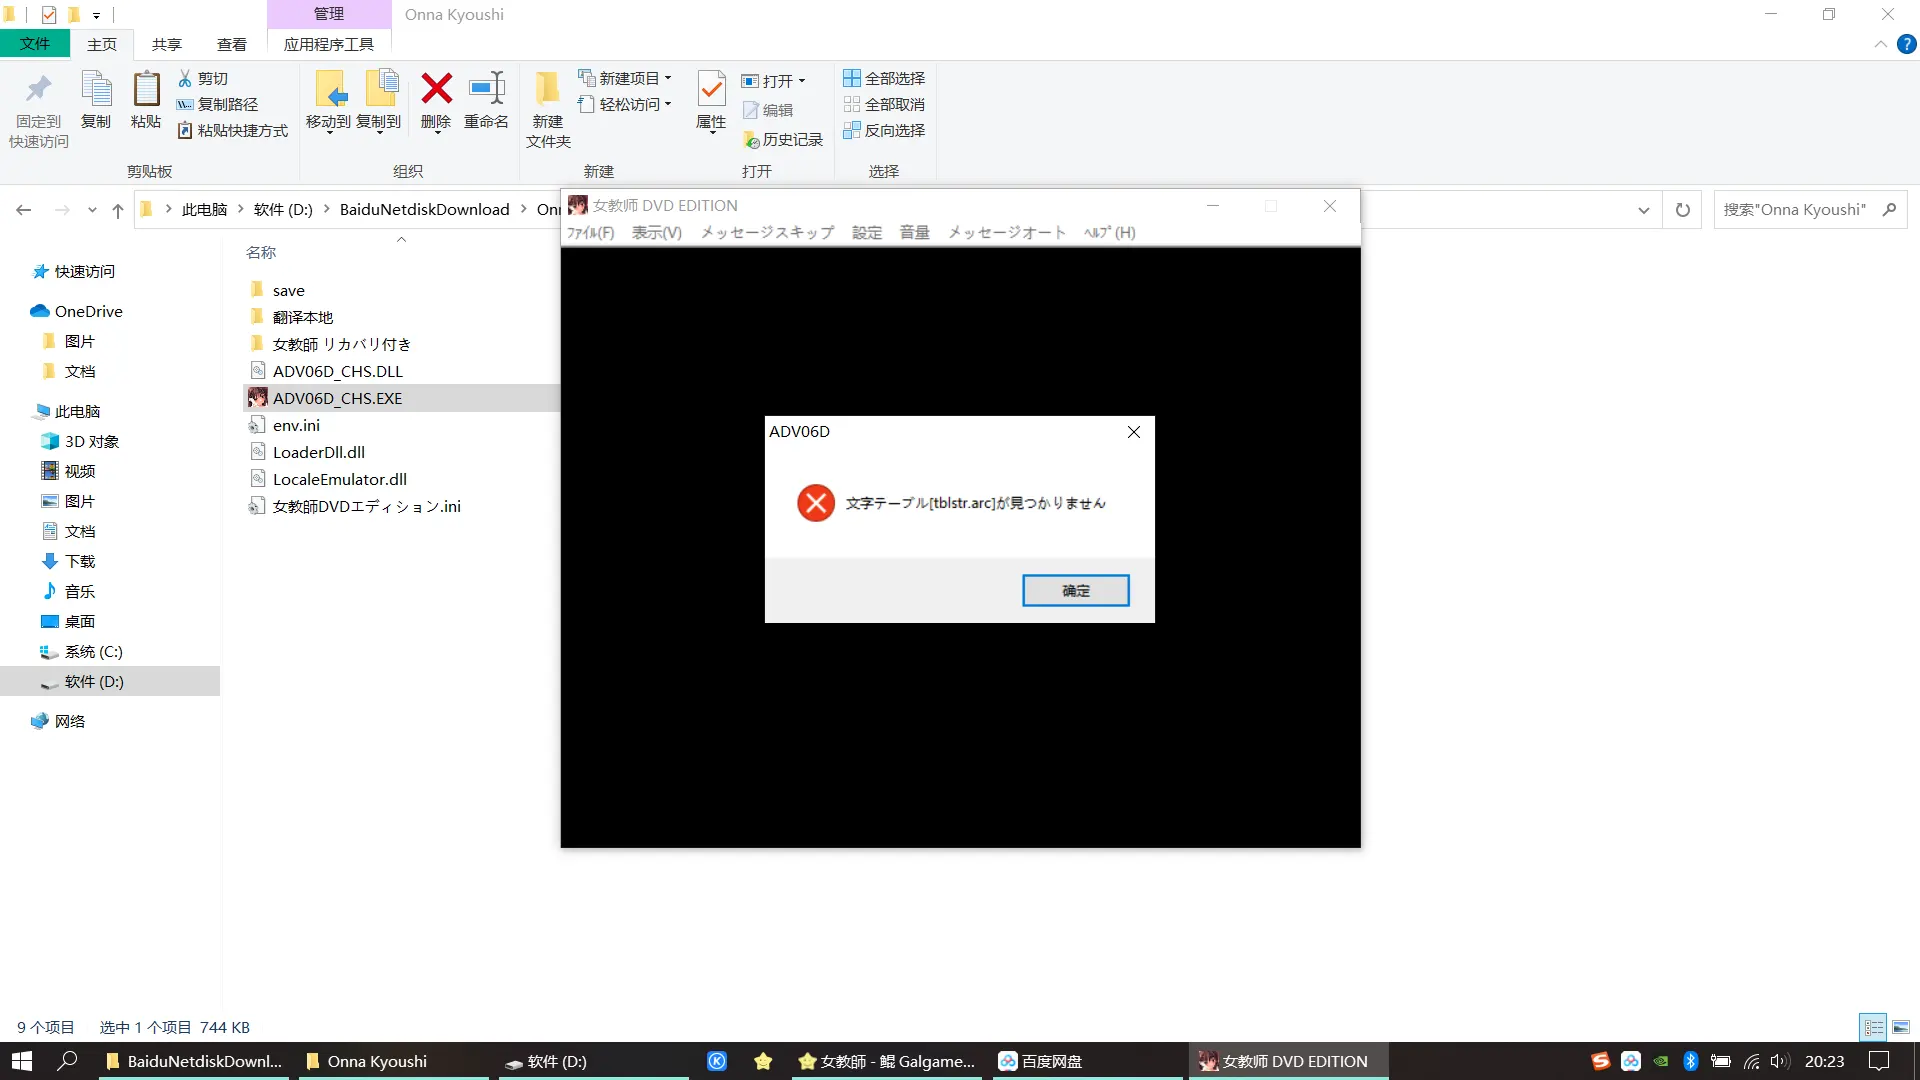
Task: Delete the selected file with 删除
Action: point(436,102)
